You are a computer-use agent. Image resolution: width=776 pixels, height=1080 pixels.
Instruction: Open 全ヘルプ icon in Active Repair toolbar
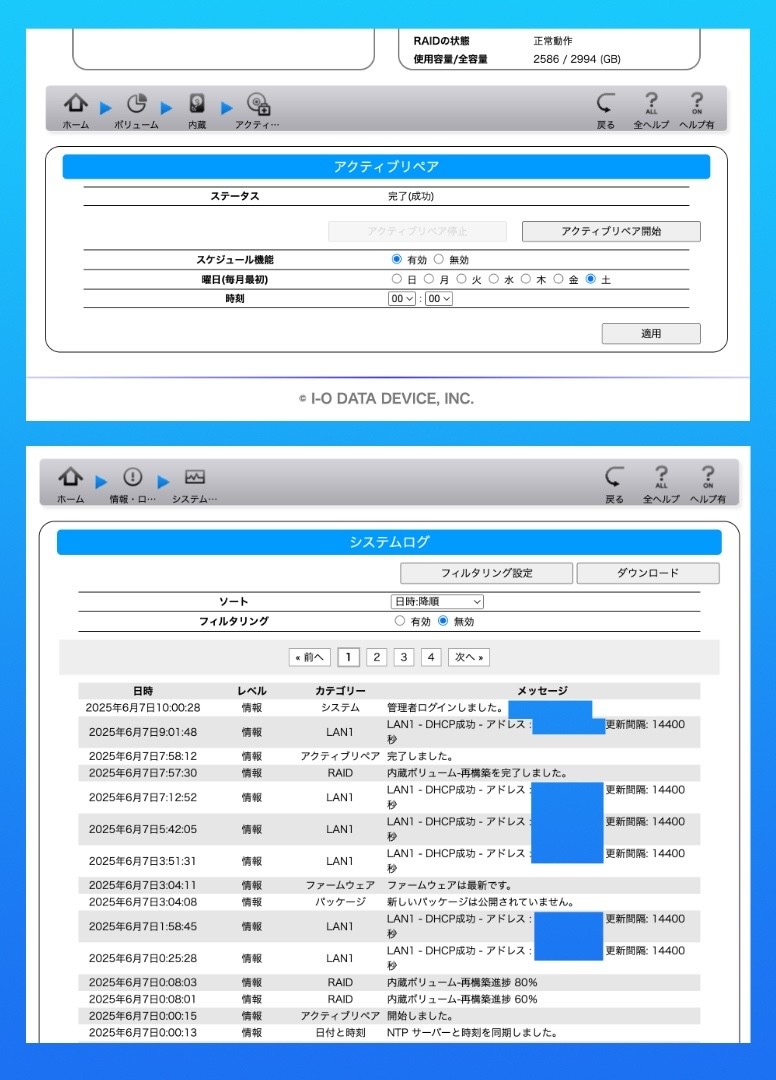coord(651,110)
